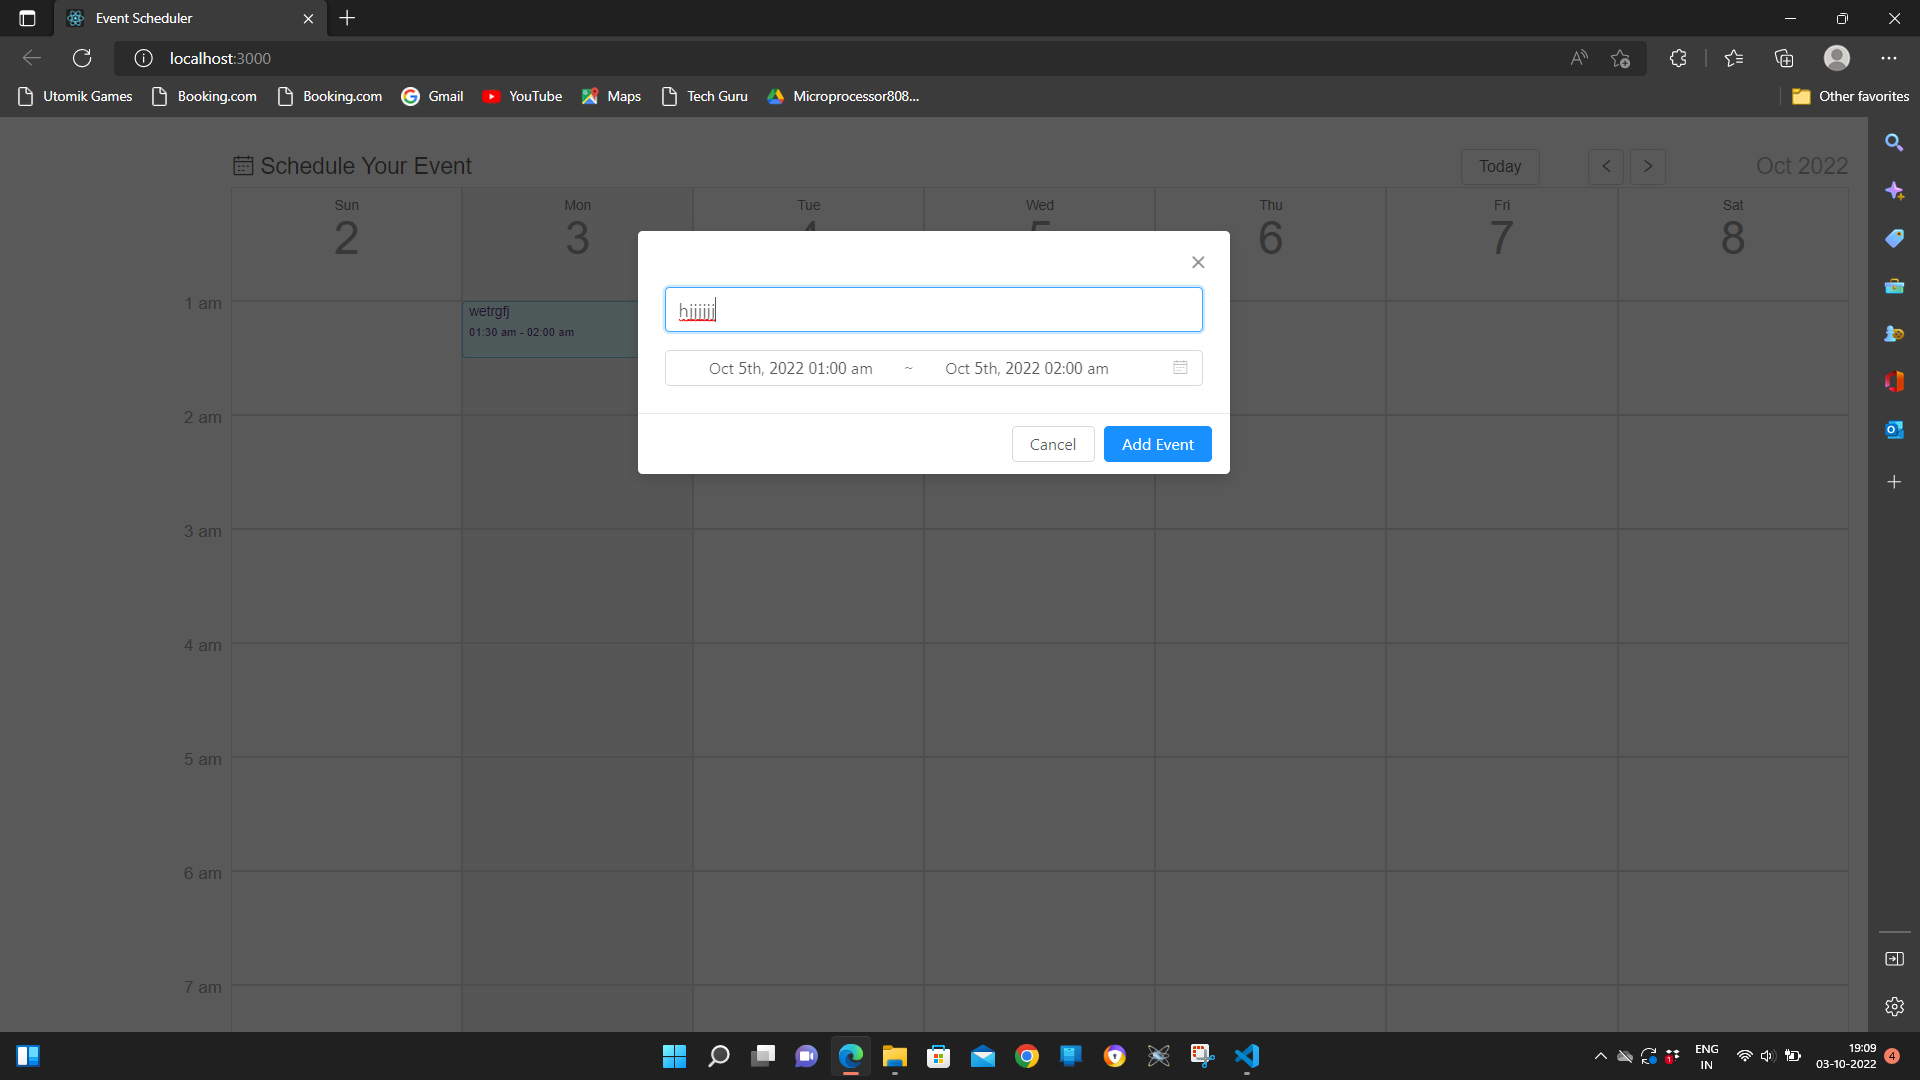Viewport: 1920px width, 1080px height.
Task: Click the search icon in the sidebar
Action: (1895, 142)
